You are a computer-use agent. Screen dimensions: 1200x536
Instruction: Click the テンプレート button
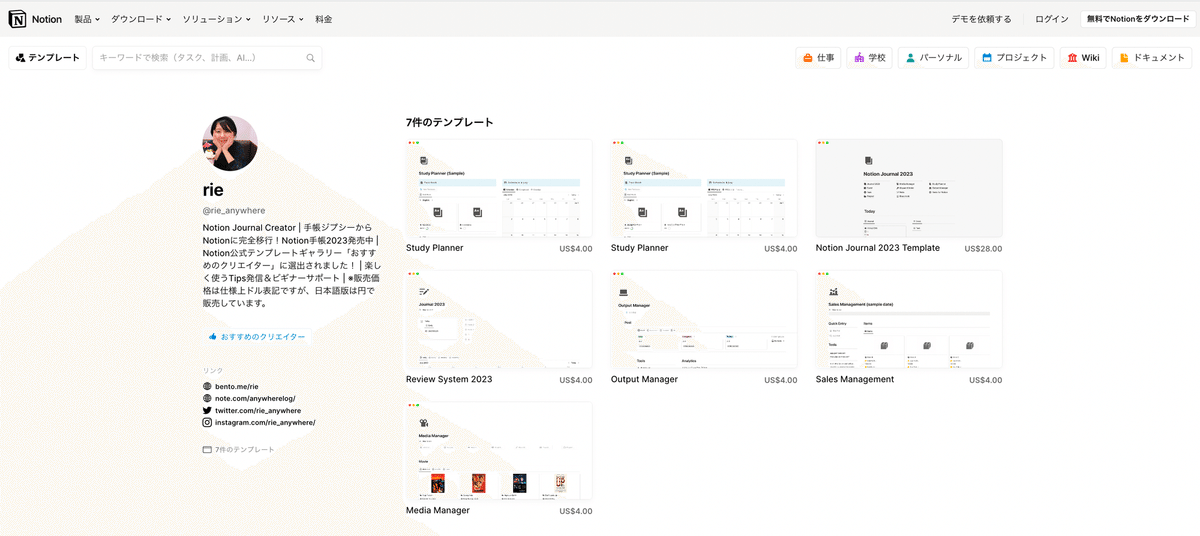[x=48, y=58]
